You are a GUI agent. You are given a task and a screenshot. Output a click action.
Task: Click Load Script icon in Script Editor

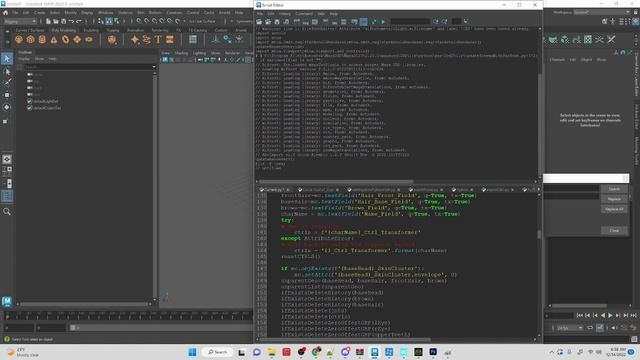coord(259,21)
